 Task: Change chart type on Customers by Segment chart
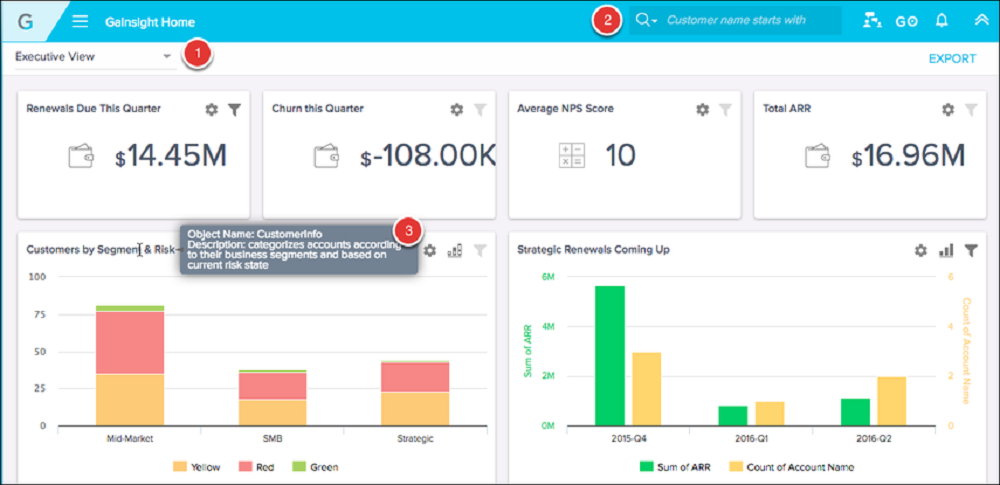455,251
